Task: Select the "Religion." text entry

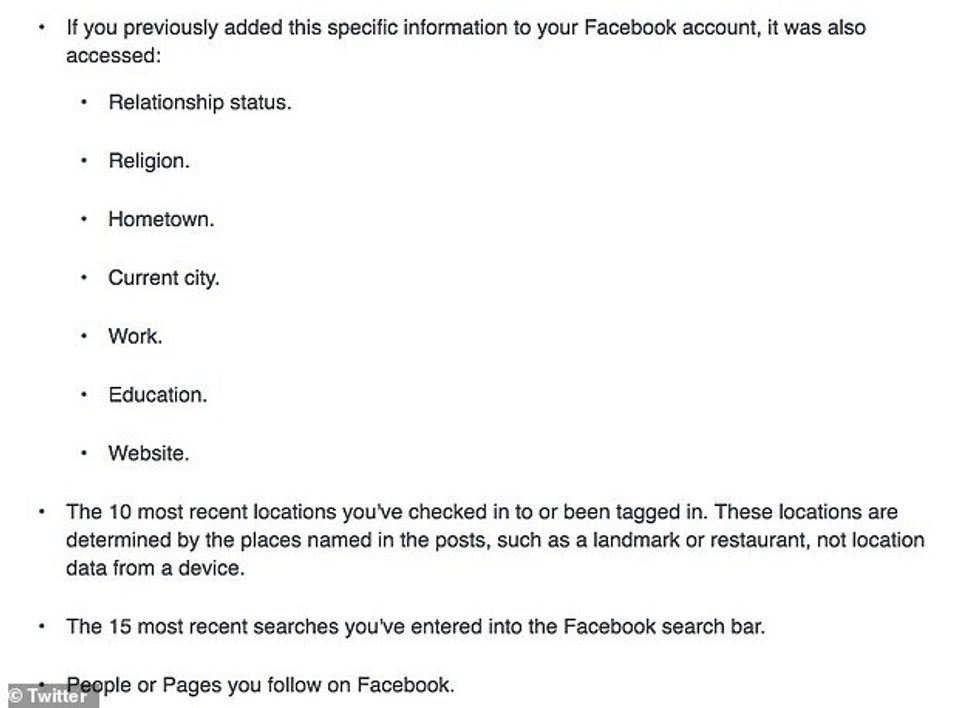Action: coord(148,161)
